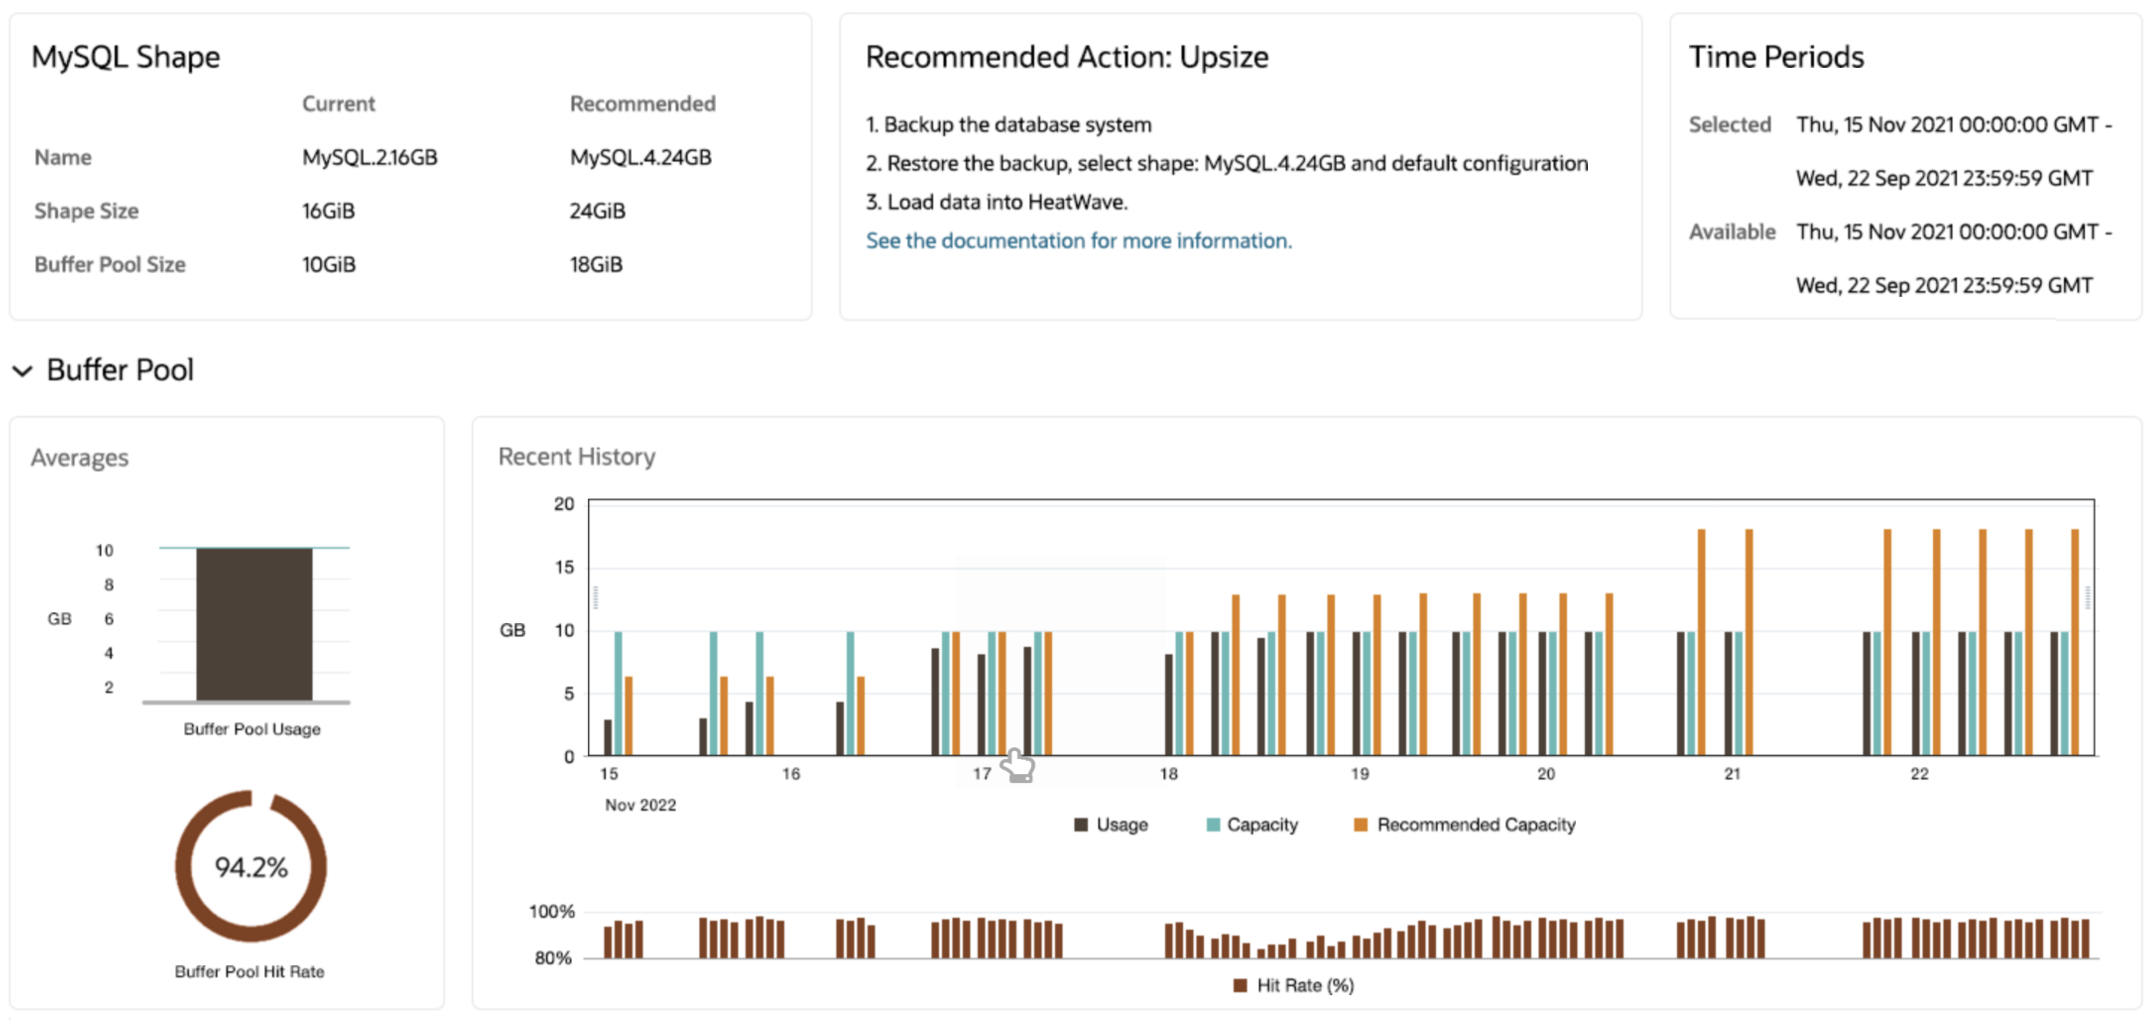
Task: Click the Buffer Pool Usage average bar
Action: click(x=254, y=624)
